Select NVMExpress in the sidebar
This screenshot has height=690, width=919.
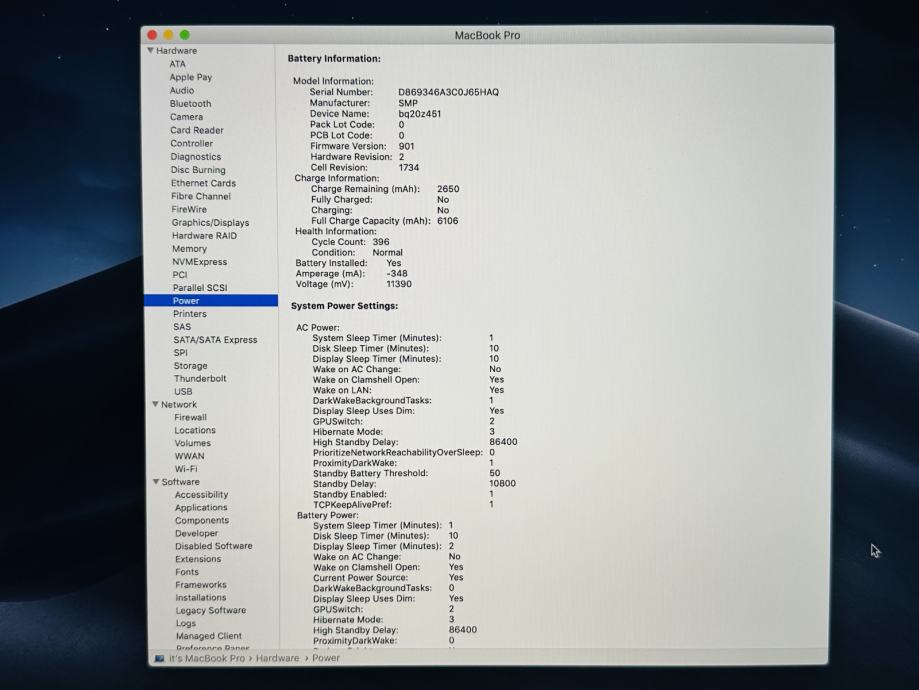click(x=199, y=261)
